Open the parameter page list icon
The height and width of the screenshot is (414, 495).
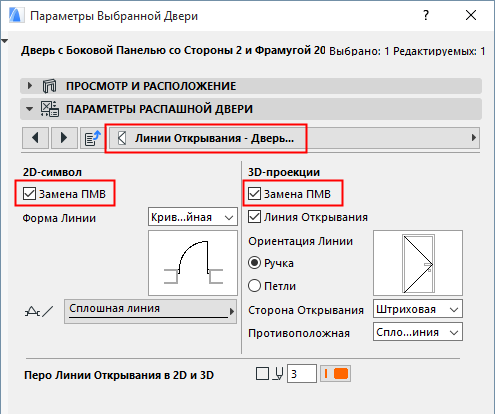point(92,138)
